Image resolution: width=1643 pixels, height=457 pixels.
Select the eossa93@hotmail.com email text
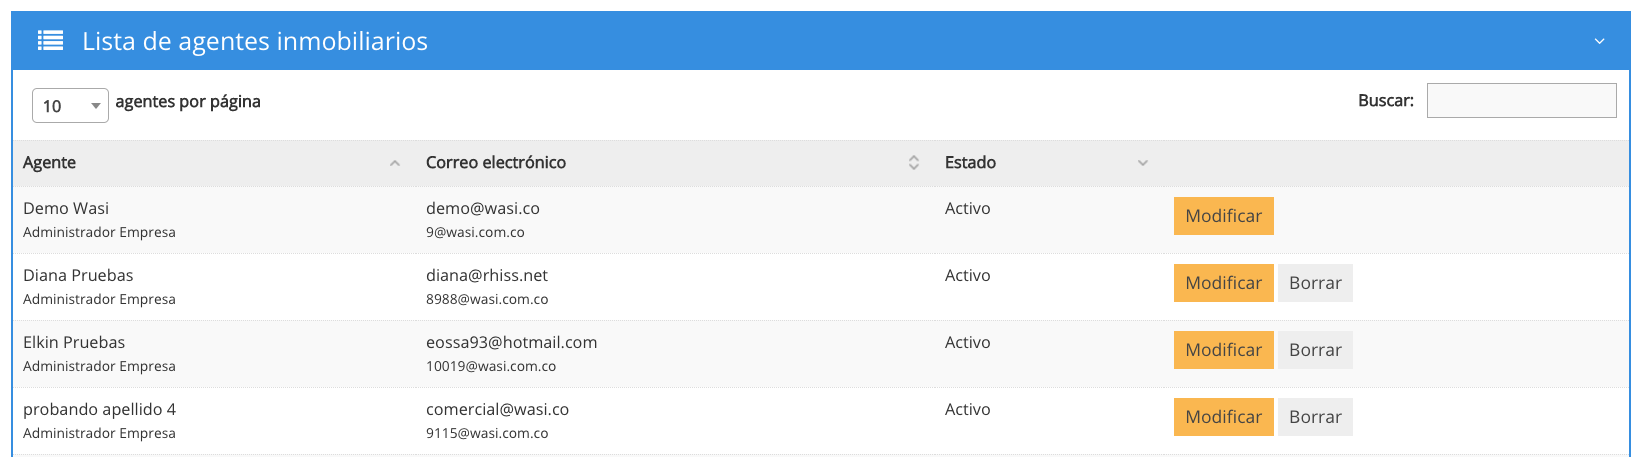(x=511, y=342)
